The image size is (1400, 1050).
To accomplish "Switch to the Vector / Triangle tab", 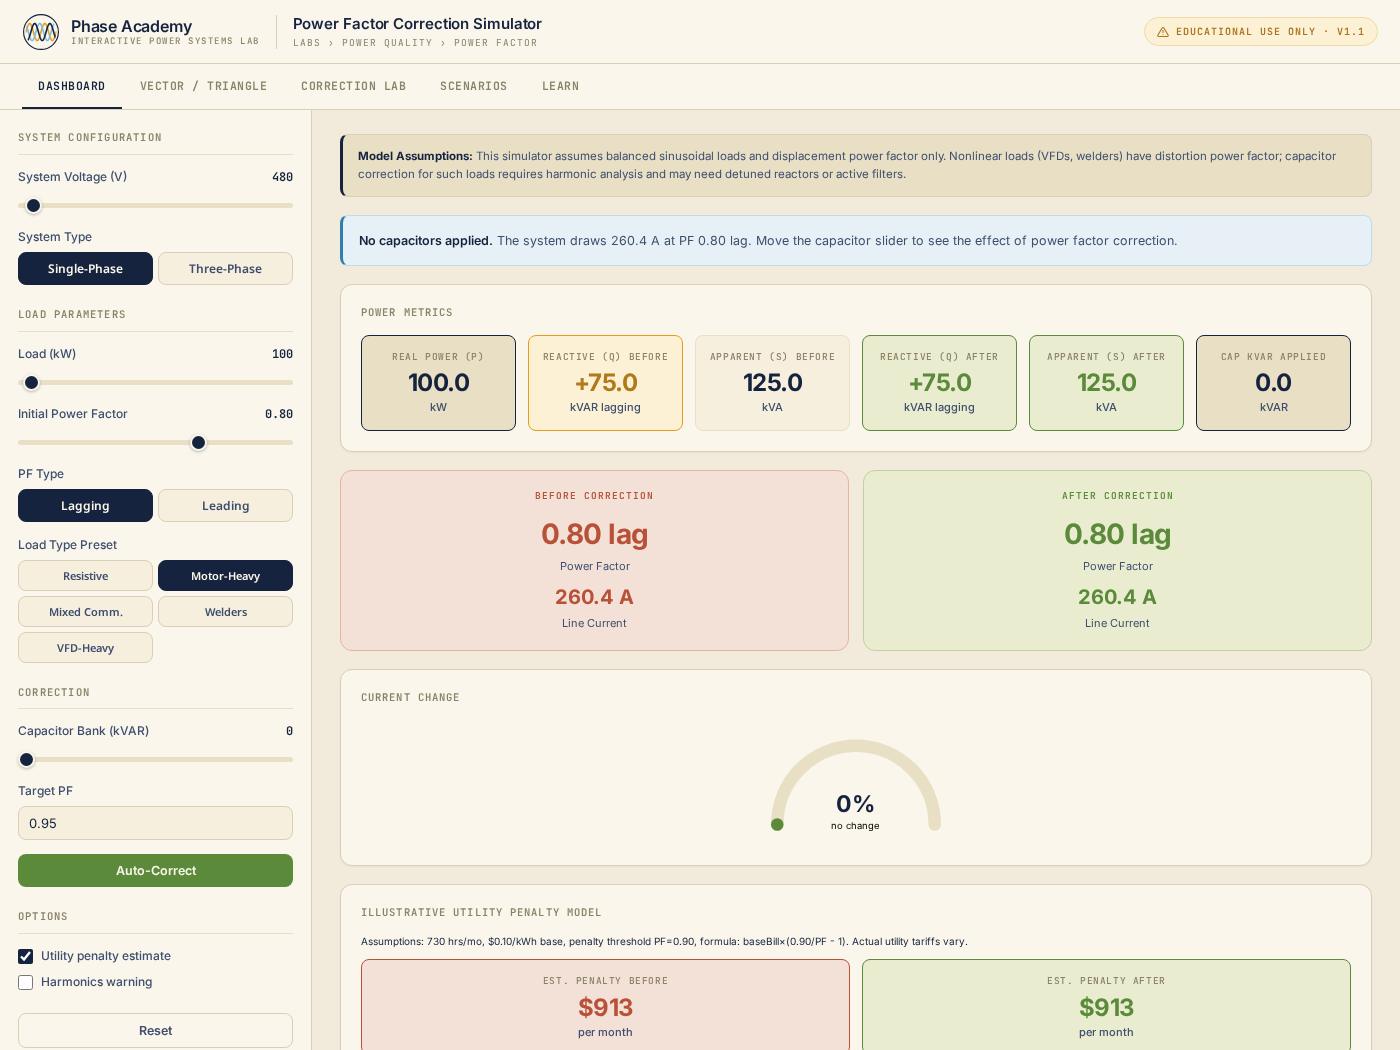I will pos(204,86).
